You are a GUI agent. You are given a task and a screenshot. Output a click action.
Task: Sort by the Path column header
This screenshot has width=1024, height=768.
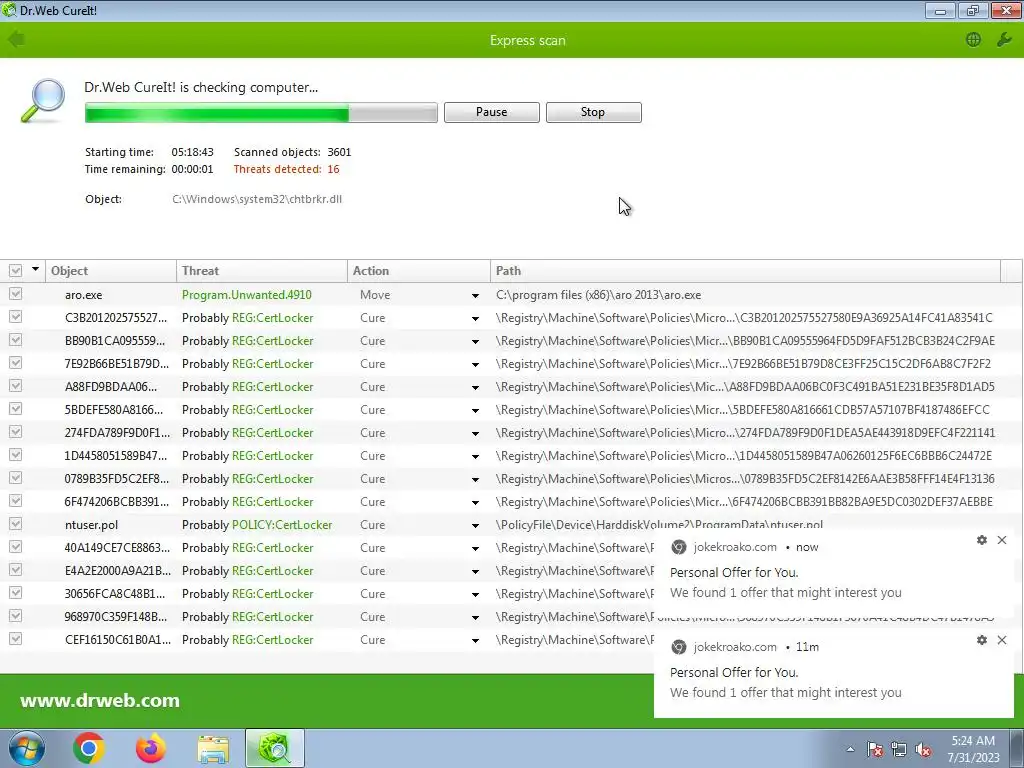click(x=745, y=270)
